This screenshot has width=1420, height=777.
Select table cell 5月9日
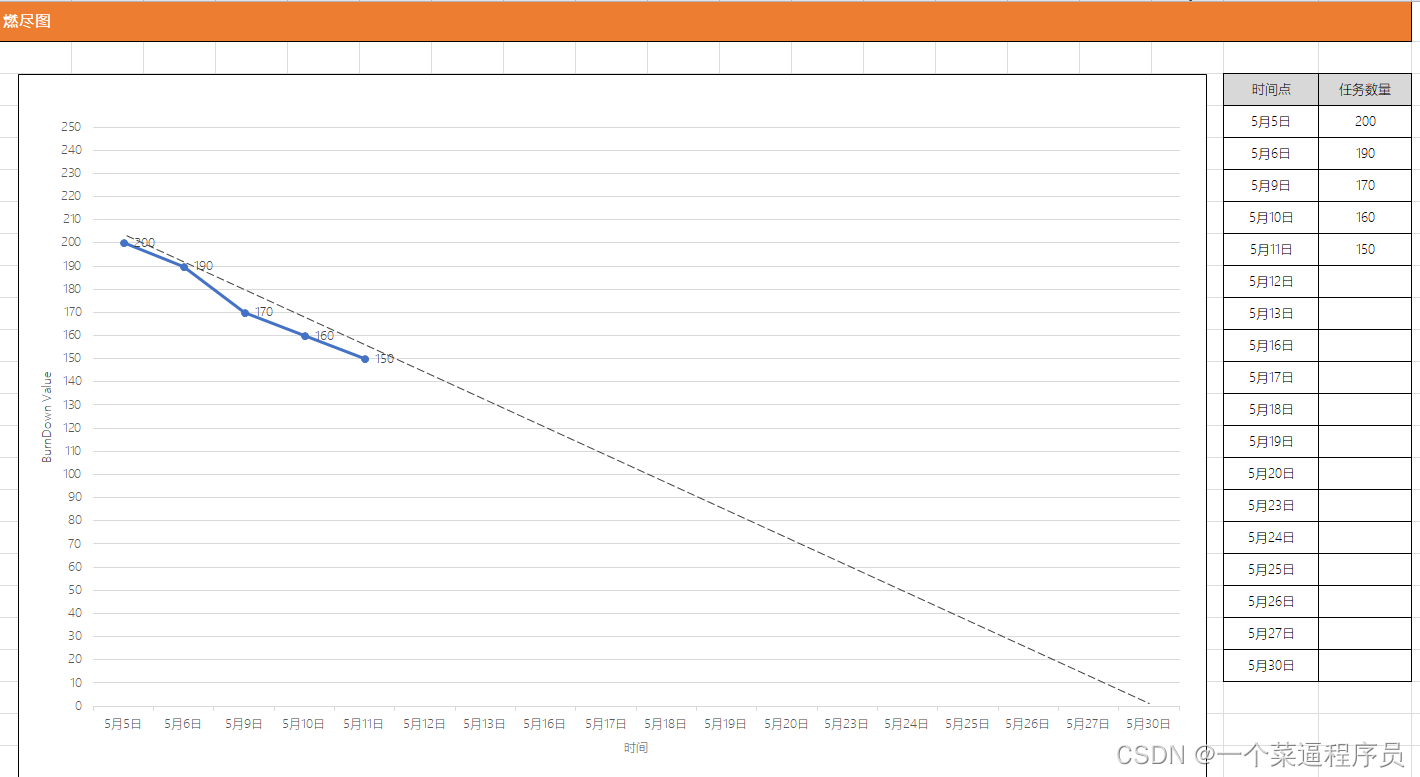1271,185
